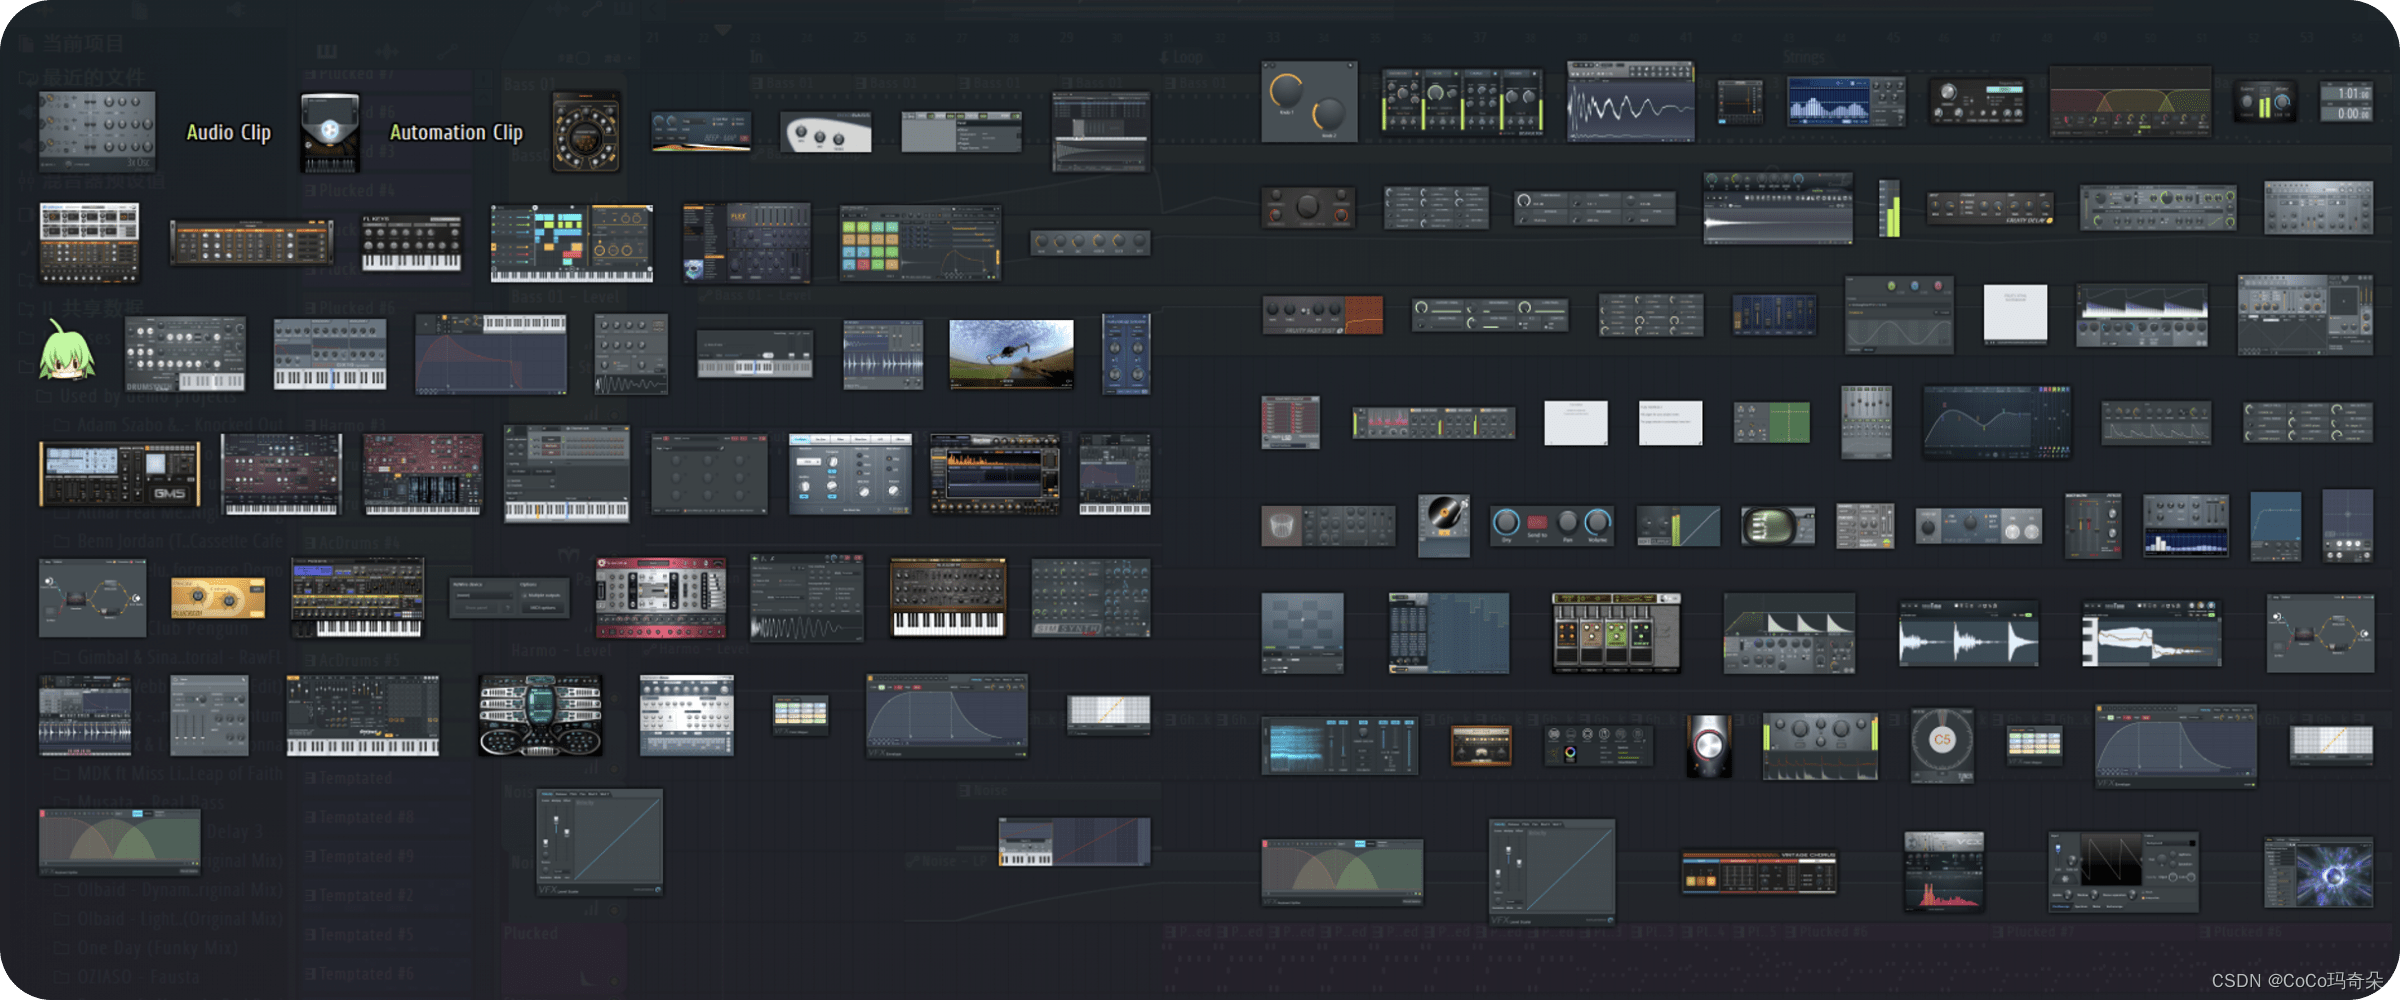2400x1000 pixels.
Task: Open the blue starburst visualizer plugin
Action: tap(2318, 873)
